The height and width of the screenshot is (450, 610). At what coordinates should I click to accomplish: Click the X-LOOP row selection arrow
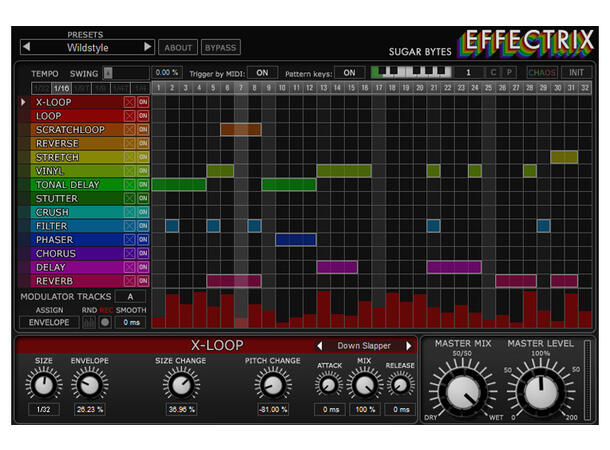[23, 102]
